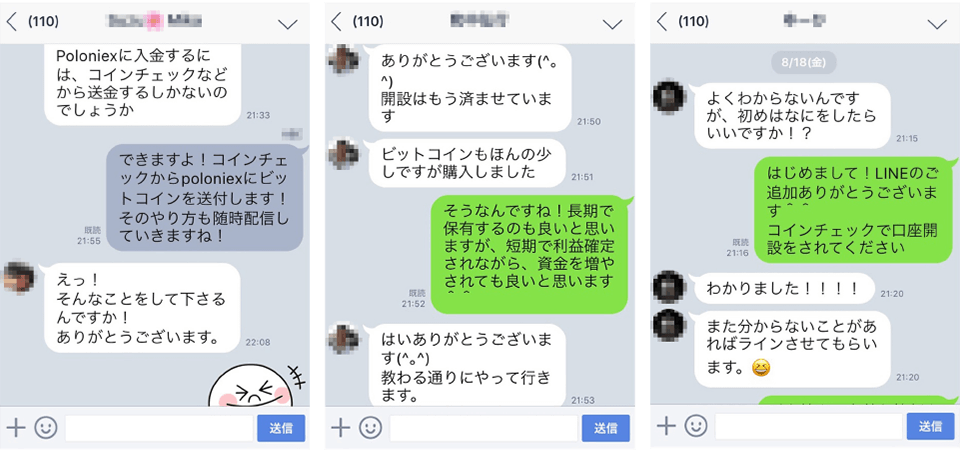The height and width of the screenshot is (457, 960).
Task: Expand the right chat's header dropdown chevron
Action: pos(937,24)
